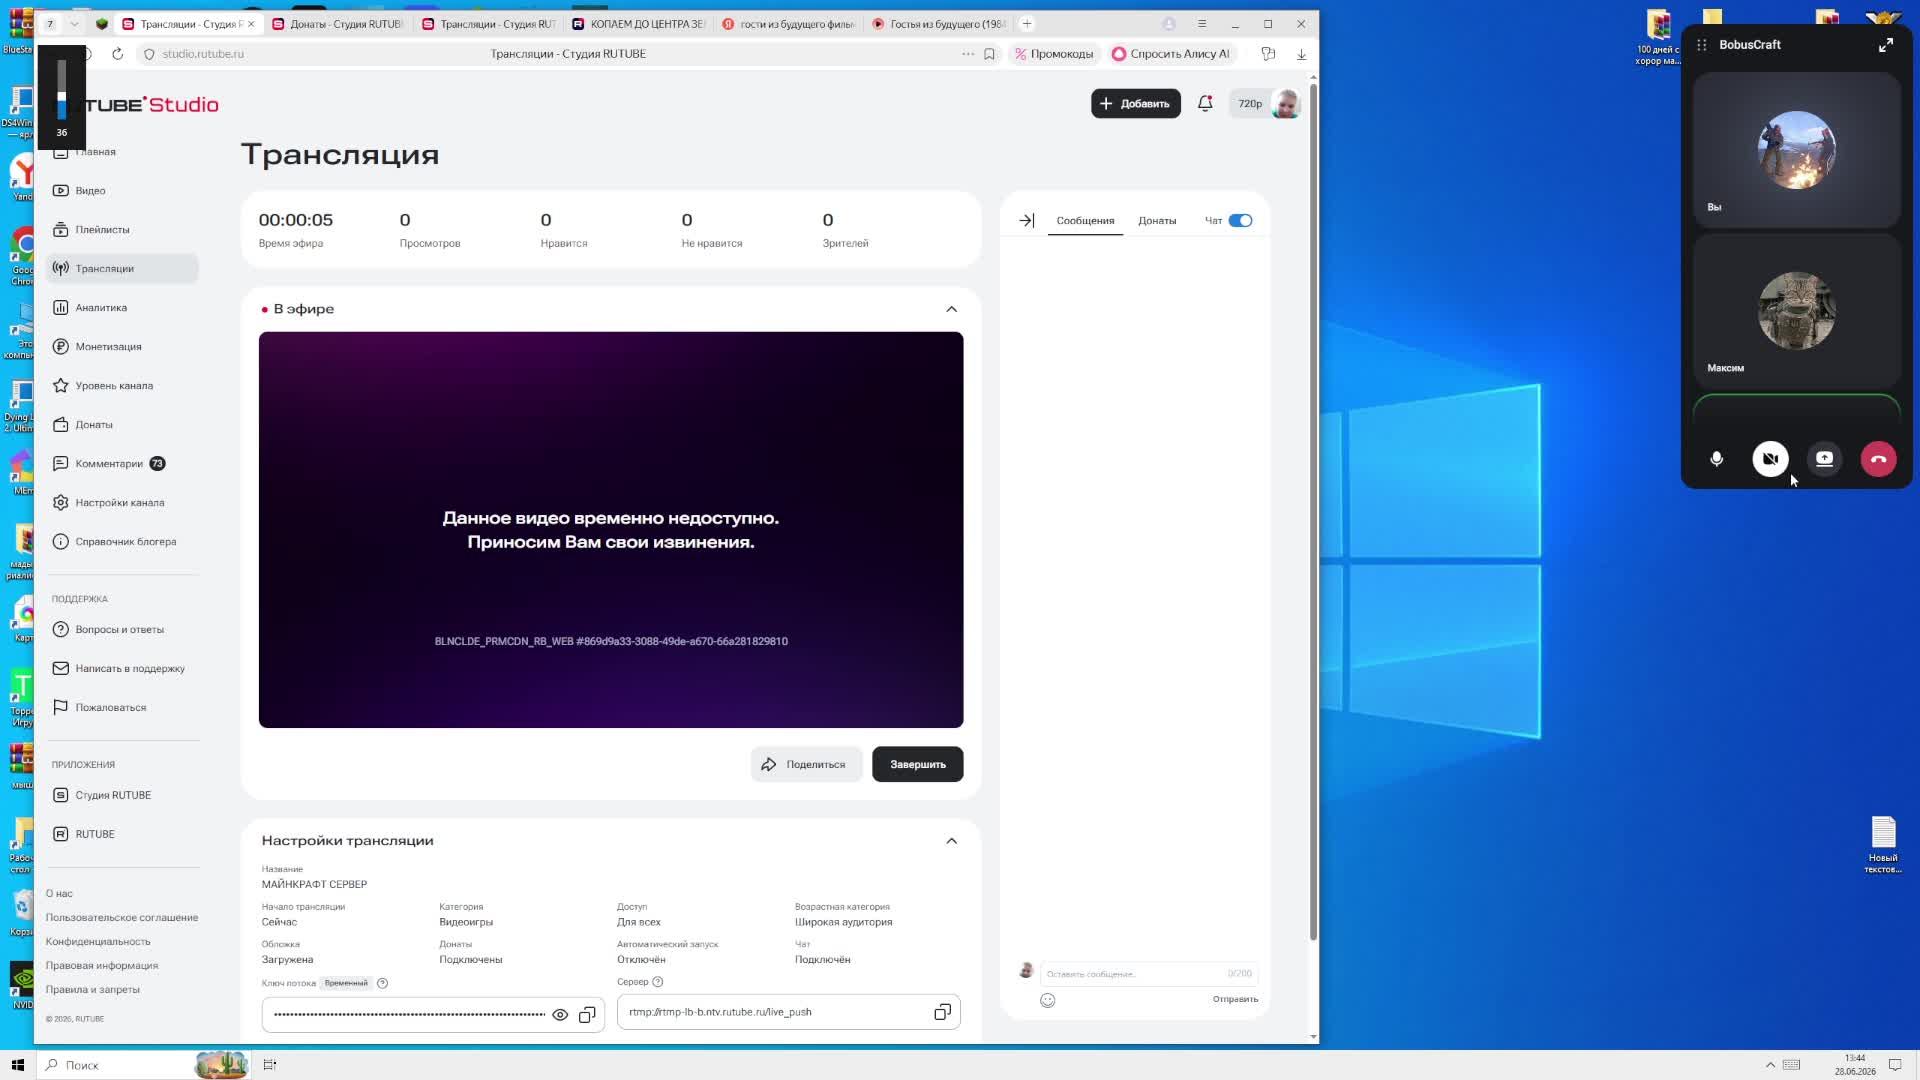Click the stream key help question icon
This screenshot has width=1920, height=1080.
click(382, 984)
